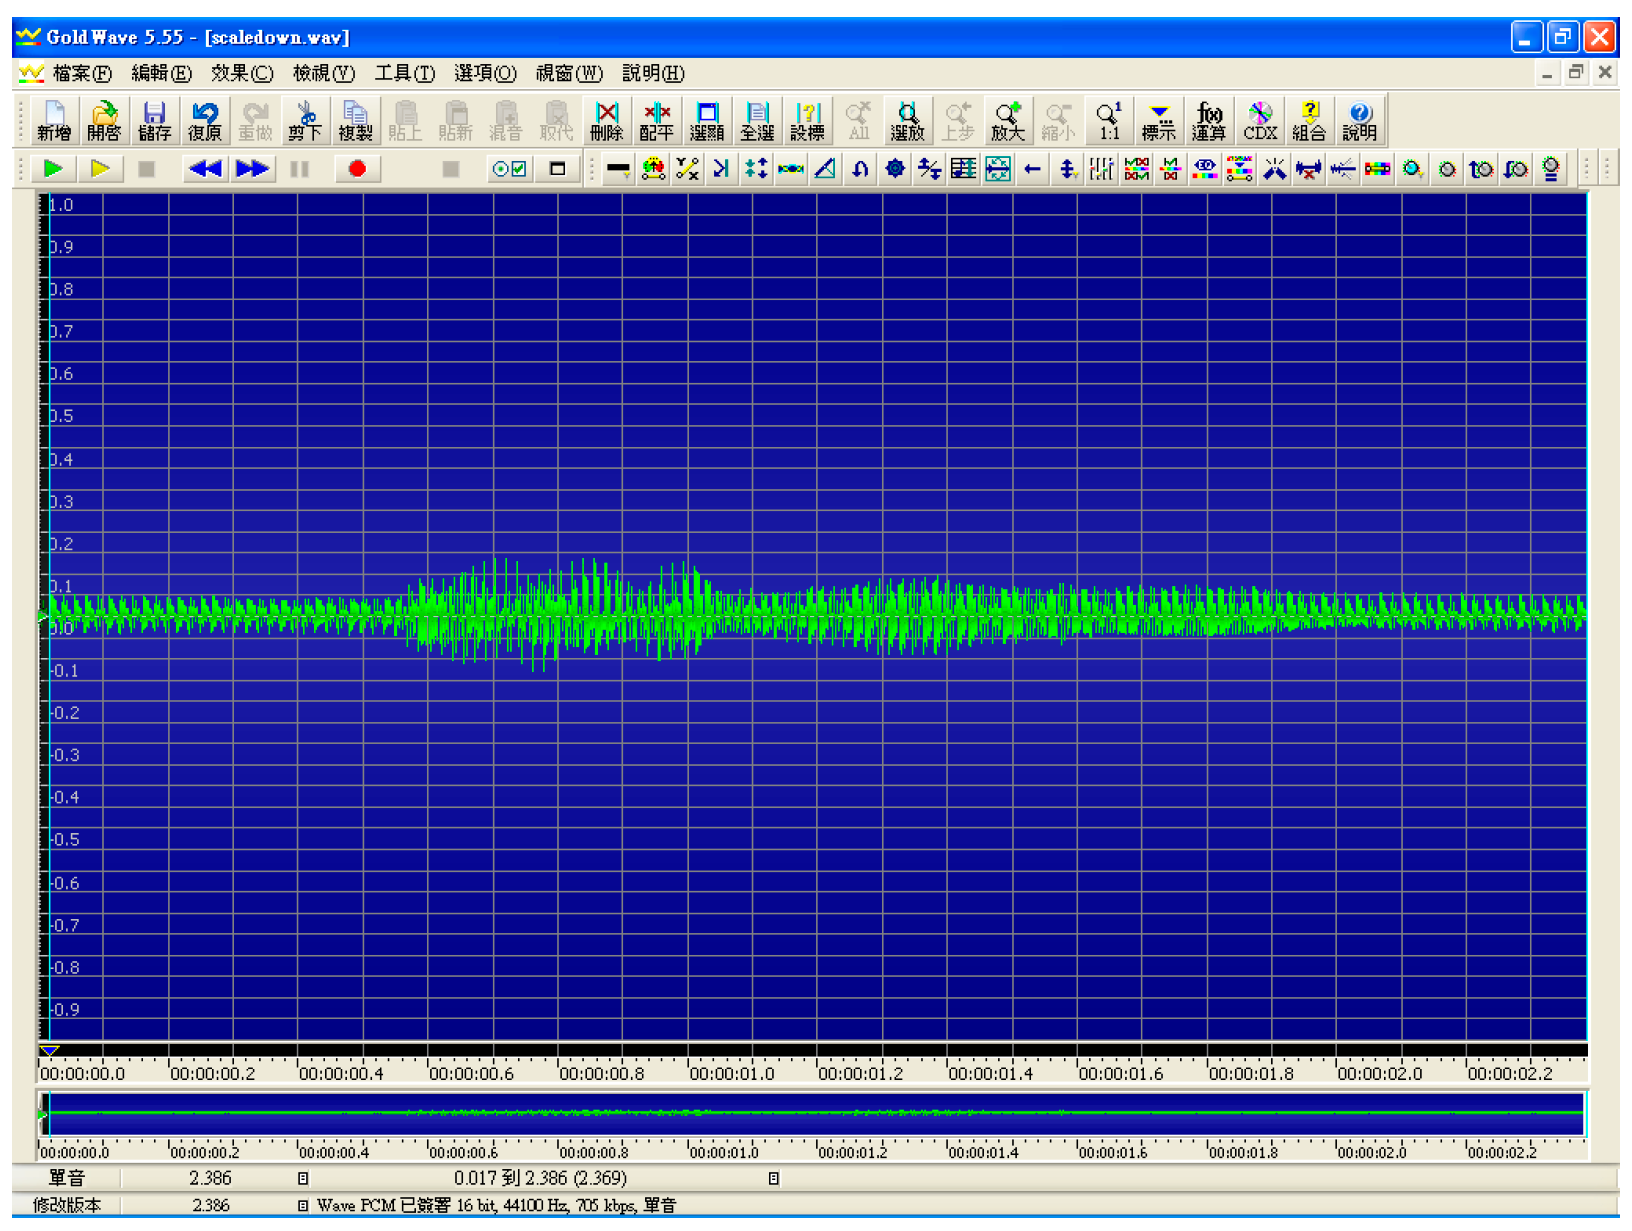Click the blue fast forward button

tap(252, 169)
